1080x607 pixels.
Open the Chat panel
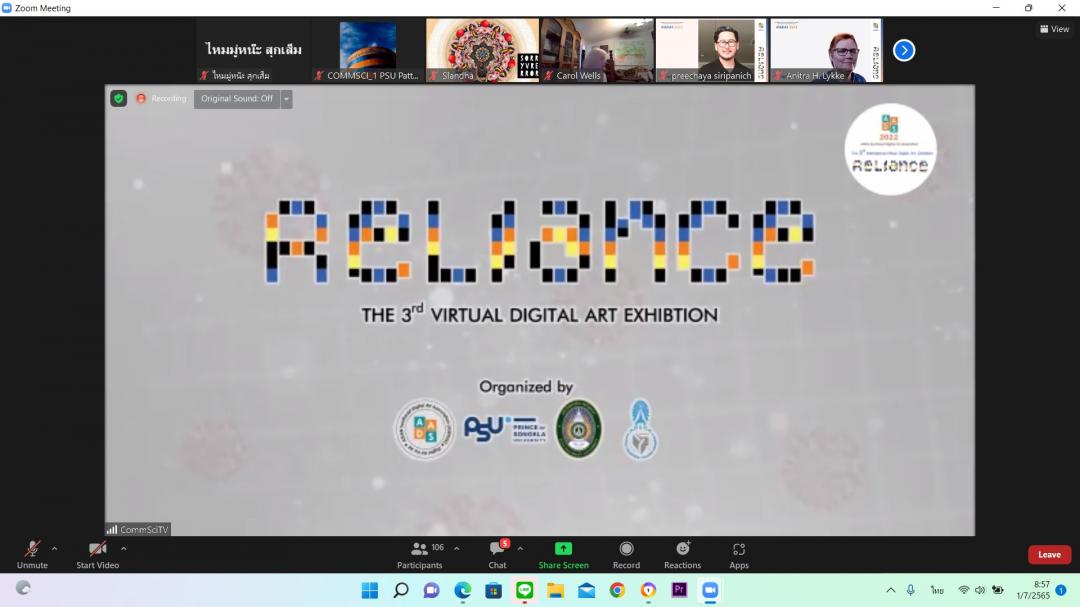click(x=497, y=554)
